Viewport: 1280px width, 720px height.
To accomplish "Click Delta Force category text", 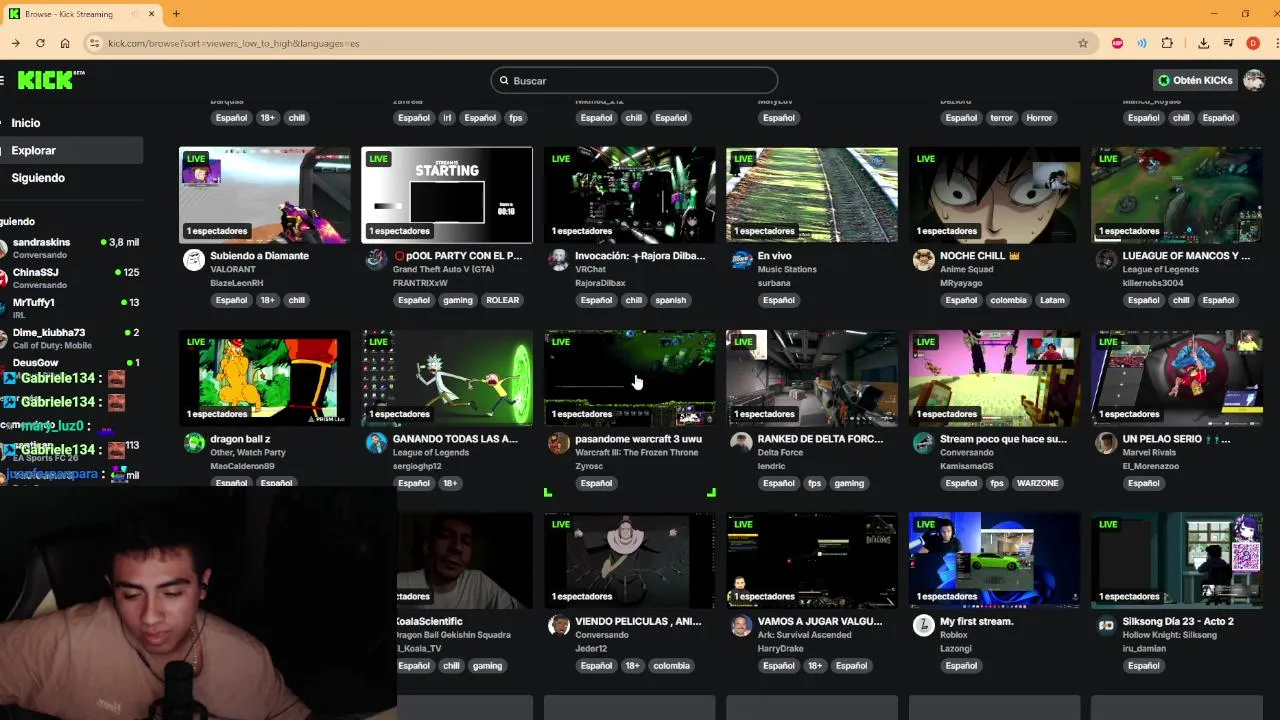I will pyautogui.click(x=780, y=452).
